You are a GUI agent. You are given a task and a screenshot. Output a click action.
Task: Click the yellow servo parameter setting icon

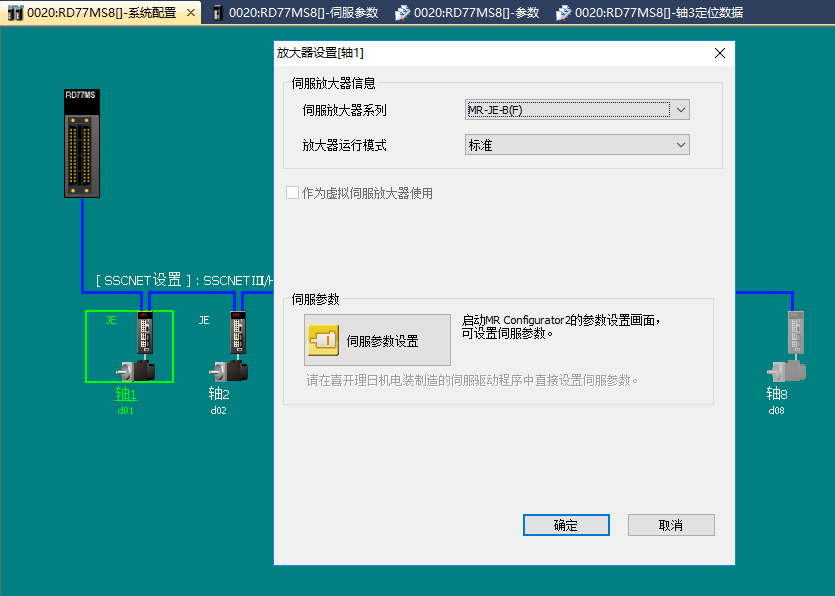[323, 341]
